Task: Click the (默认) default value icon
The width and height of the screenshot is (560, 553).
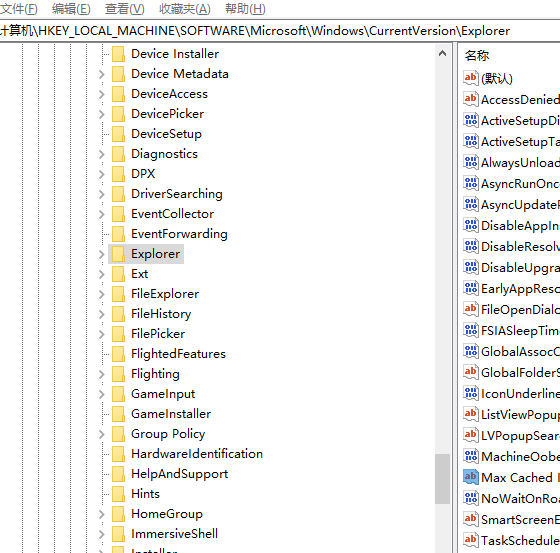Action: tap(471, 78)
